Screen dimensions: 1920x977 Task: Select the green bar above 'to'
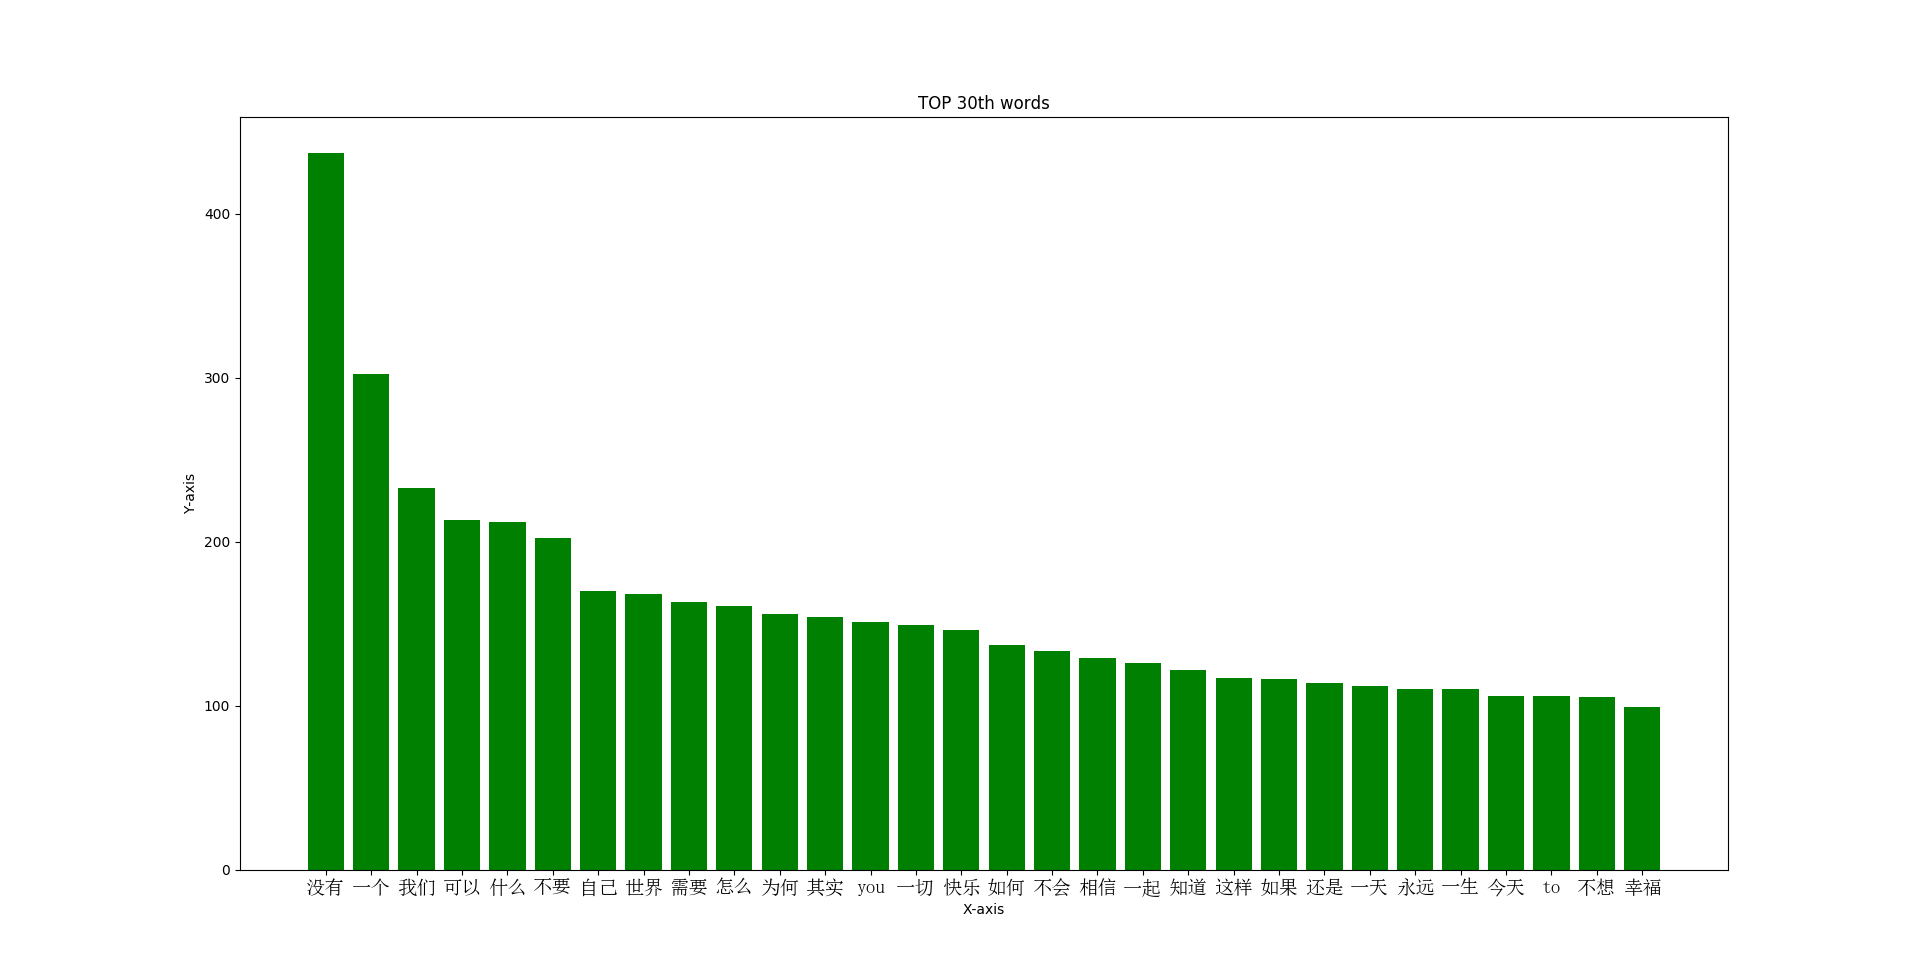pos(1551,783)
